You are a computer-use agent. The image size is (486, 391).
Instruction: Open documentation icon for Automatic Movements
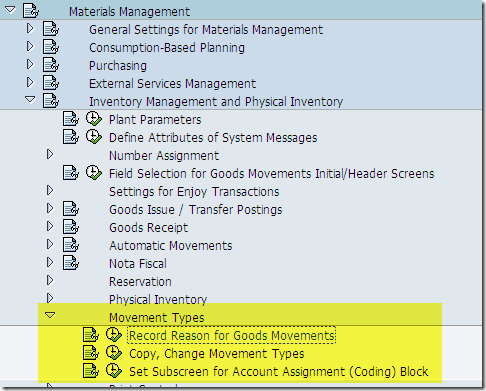71,245
